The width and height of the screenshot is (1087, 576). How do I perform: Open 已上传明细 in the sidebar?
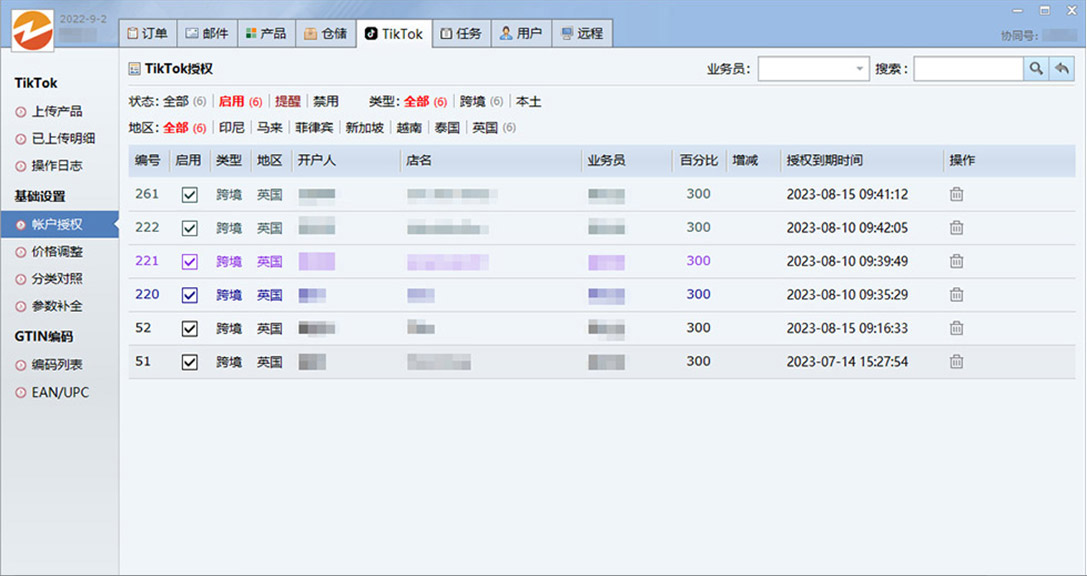(x=63, y=138)
